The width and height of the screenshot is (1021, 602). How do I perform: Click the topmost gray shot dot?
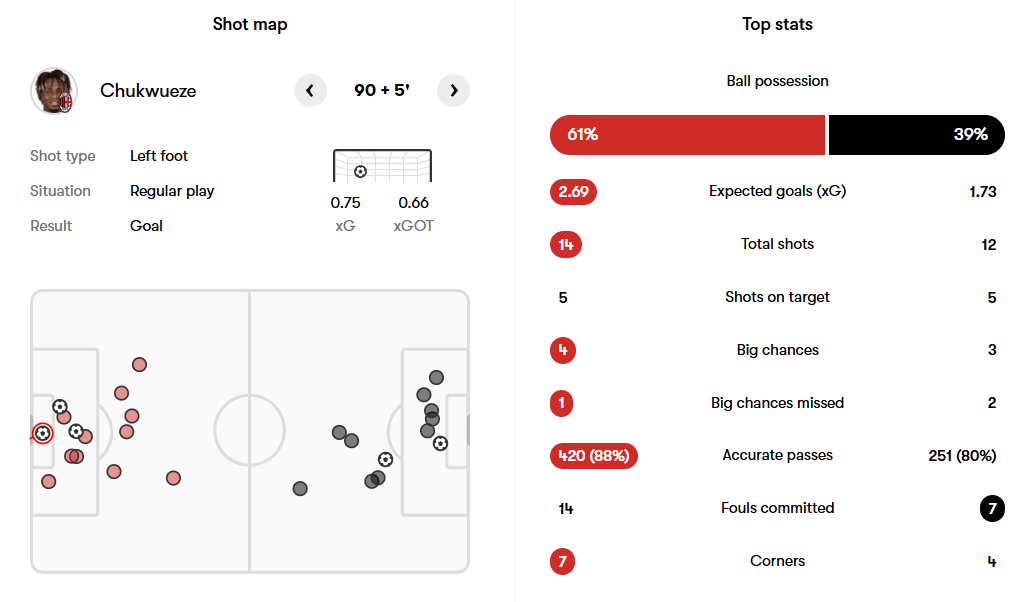click(436, 377)
